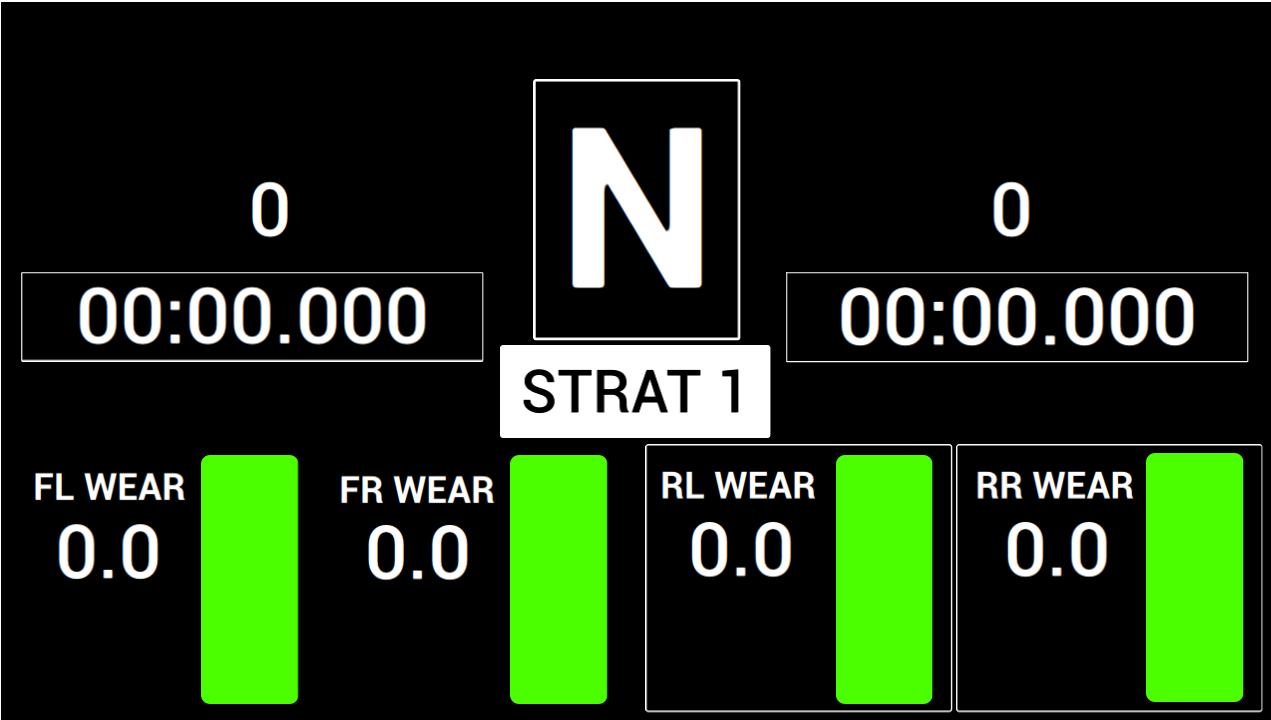
Task: Click the RL WEAR label
Action: [738, 485]
